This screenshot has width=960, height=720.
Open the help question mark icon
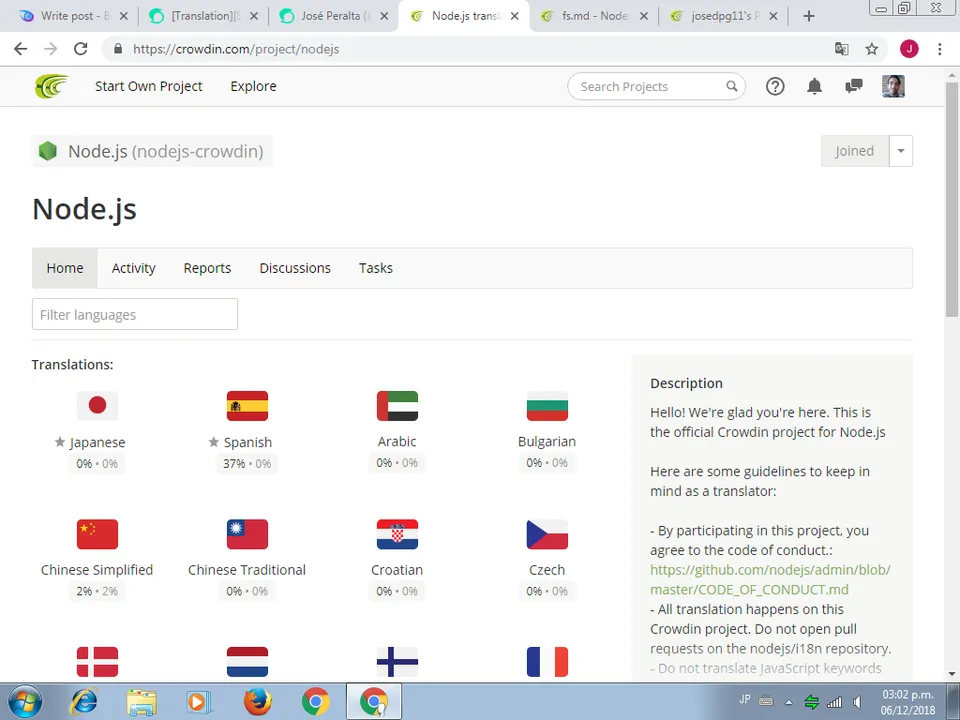tap(775, 86)
